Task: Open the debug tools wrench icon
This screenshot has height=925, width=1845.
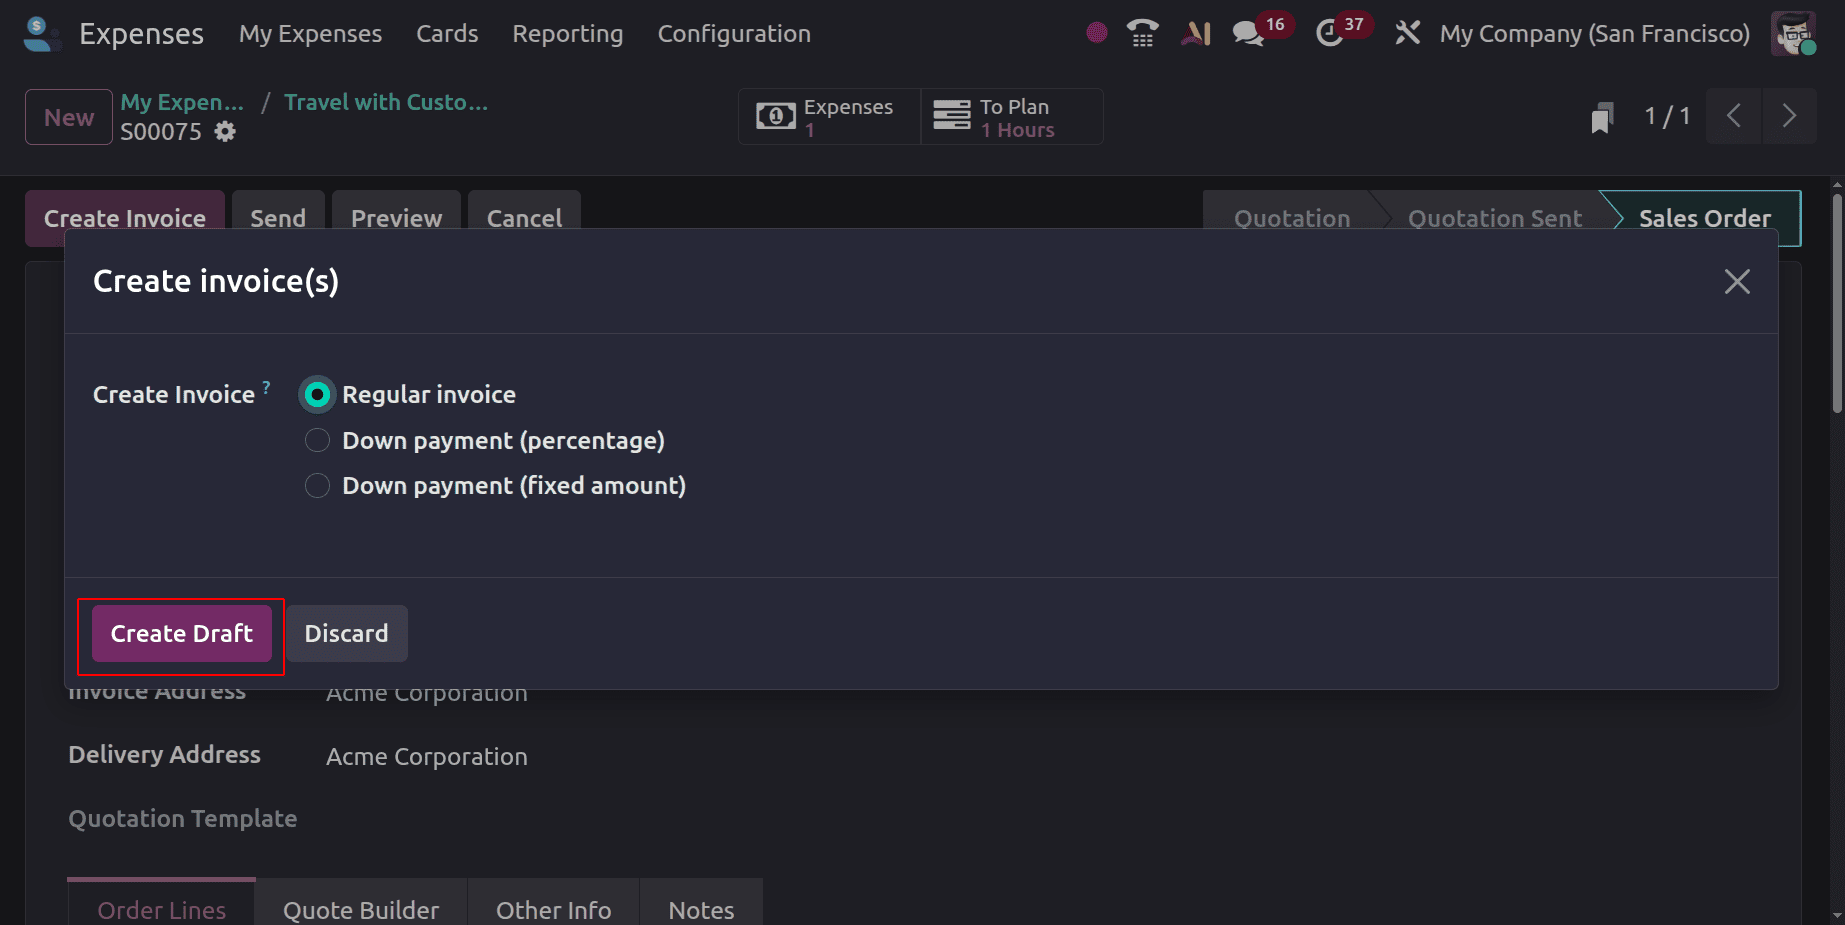Action: tap(1407, 33)
